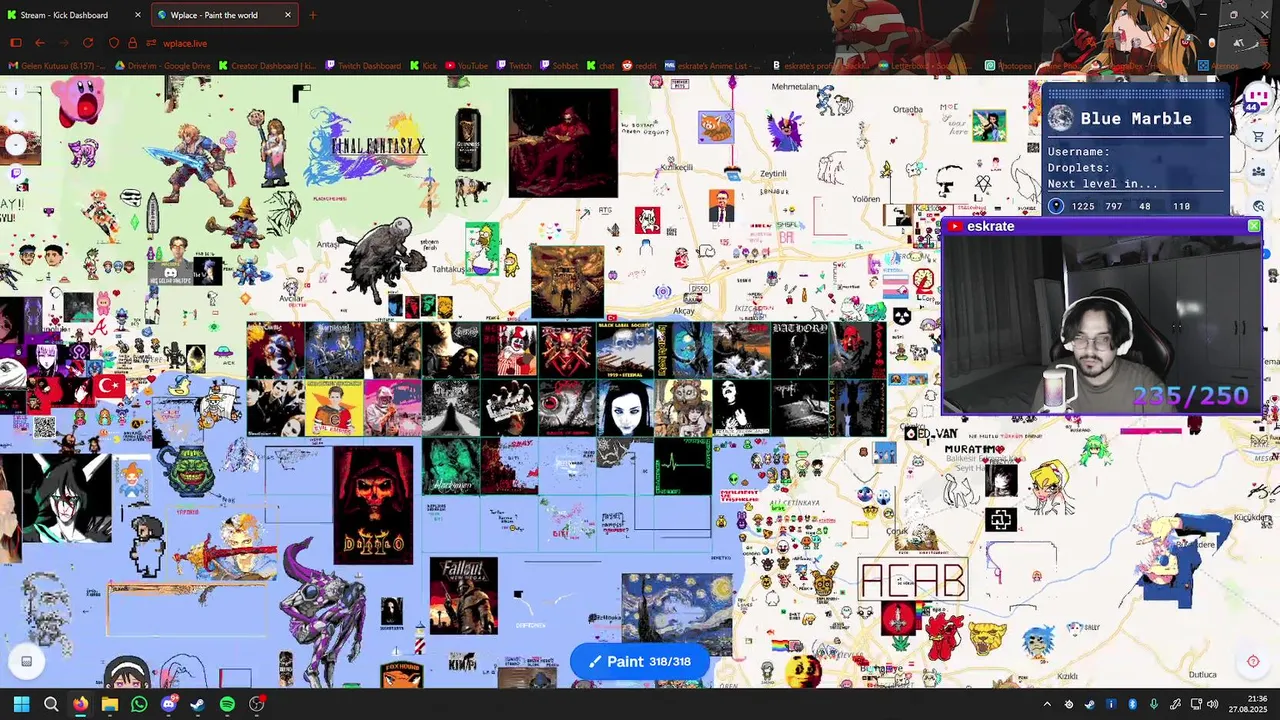The width and height of the screenshot is (1280, 720).
Task: Click the info button on the map
Action: pyautogui.click(x=16, y=92)
